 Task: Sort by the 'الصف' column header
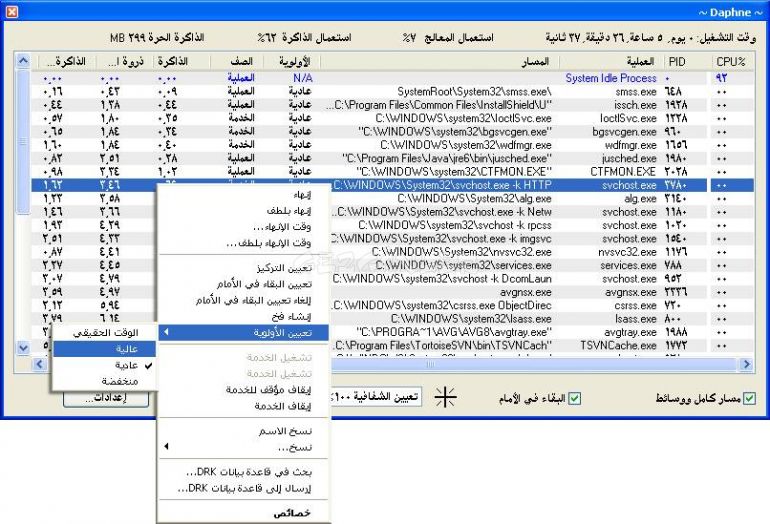(237, 62)
